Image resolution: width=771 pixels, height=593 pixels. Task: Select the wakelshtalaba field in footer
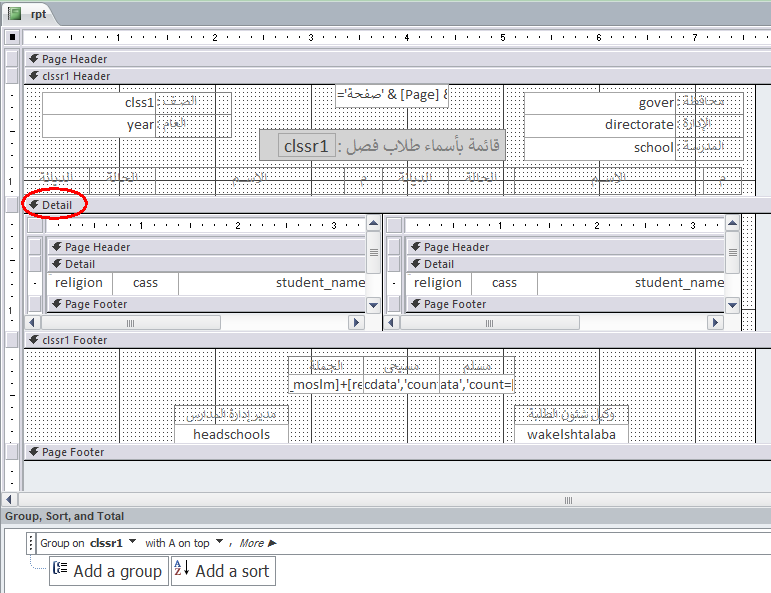coord(571,434)
